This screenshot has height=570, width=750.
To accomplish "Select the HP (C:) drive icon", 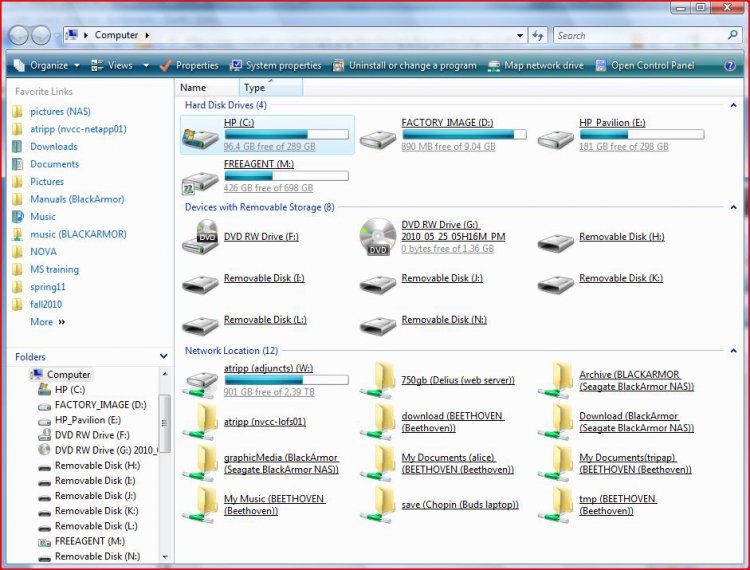I will [x=200, y=137].
